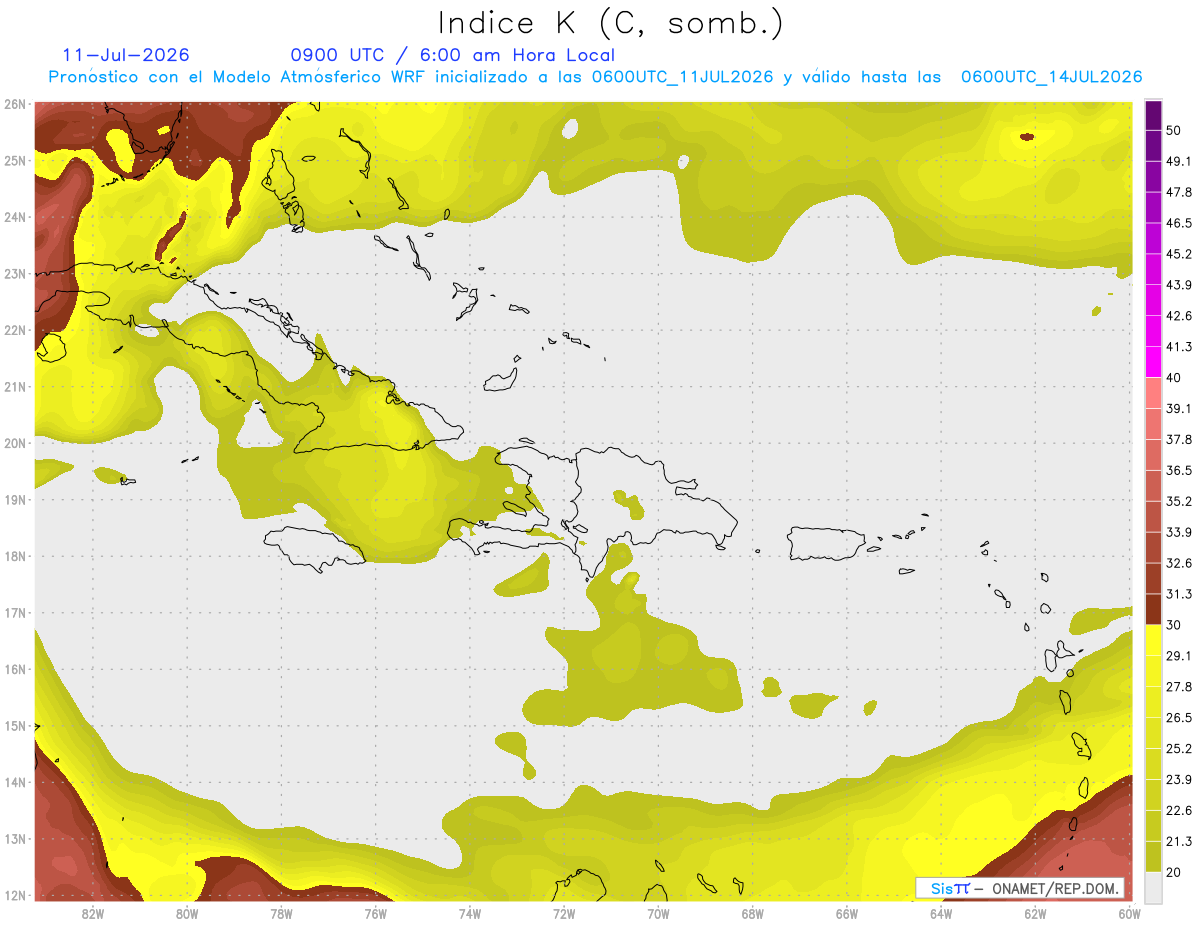1200x927 pixels.
Task: Click the valid-until time '0600UTC_14JUL2026'
Action: click(x=1051, y=77)
